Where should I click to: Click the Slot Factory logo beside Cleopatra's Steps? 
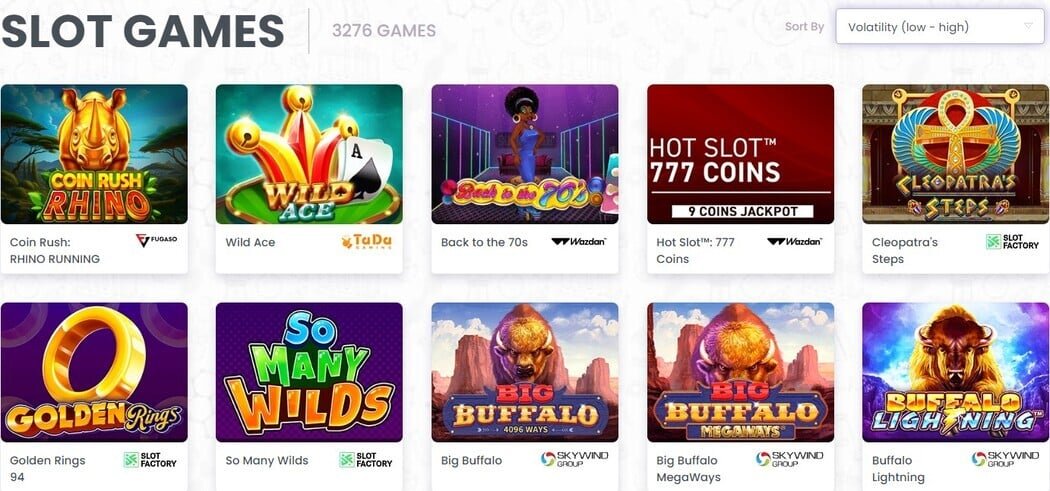click(x=1012, y=242)
